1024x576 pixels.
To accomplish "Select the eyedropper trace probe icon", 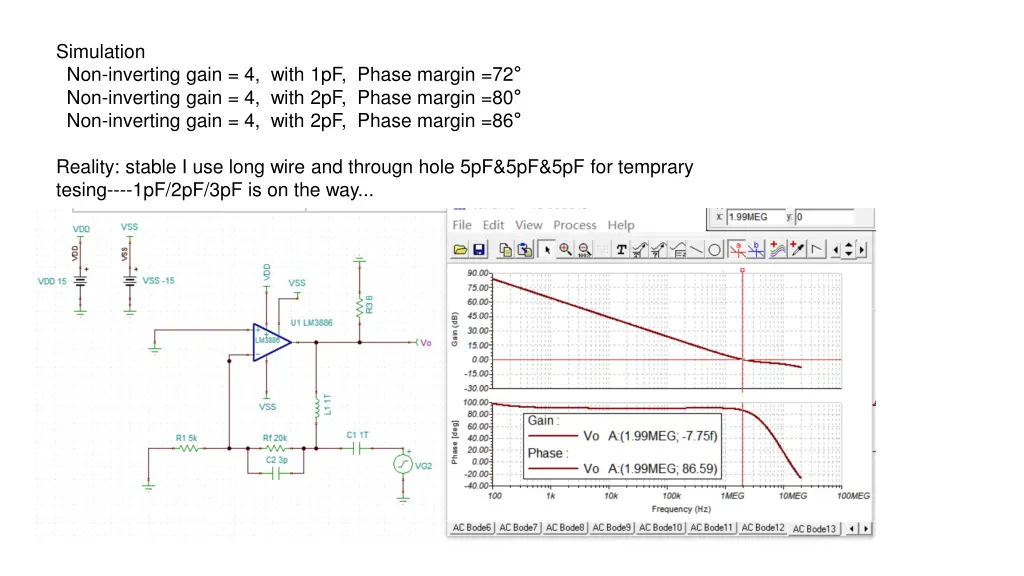I will click(796, 250).
